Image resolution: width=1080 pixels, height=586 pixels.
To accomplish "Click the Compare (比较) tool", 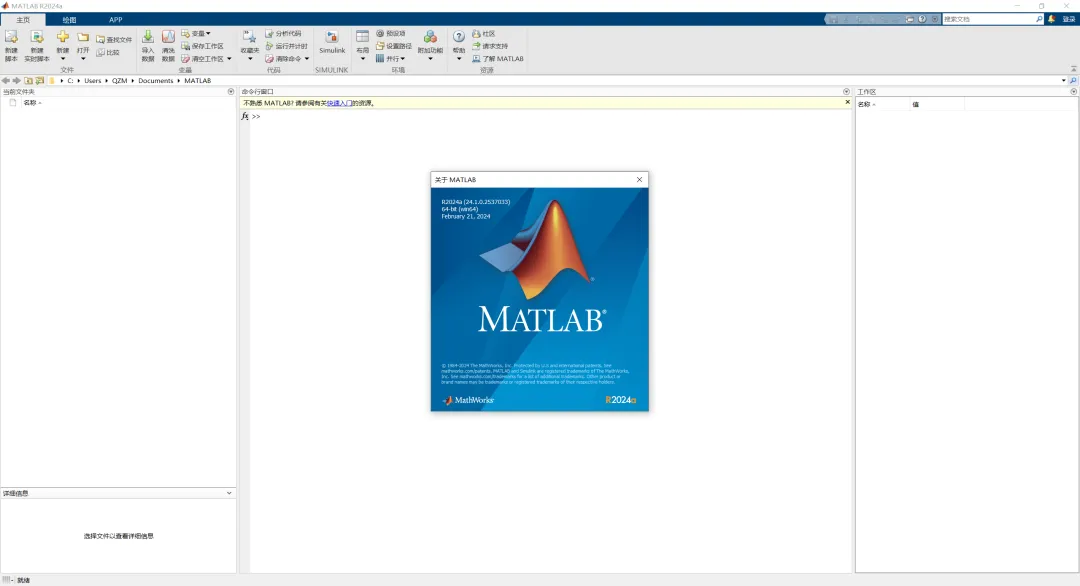I will click(108, 52).
